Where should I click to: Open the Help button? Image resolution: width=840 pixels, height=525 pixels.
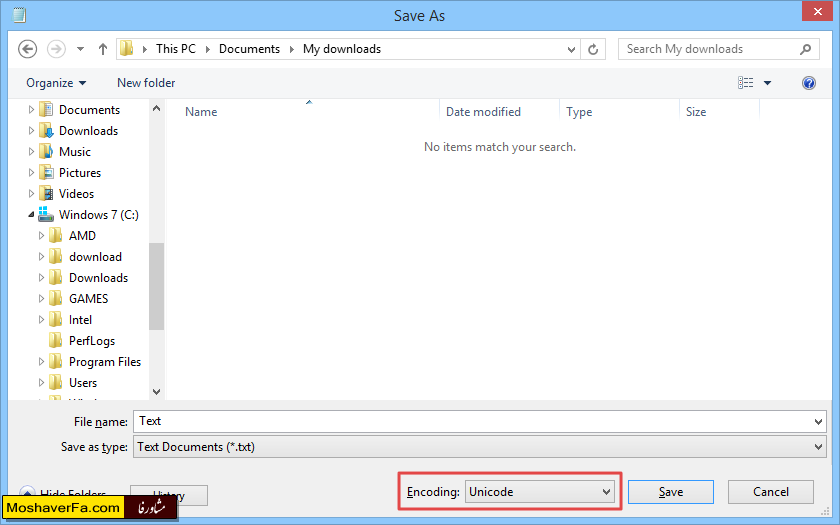(x=808, y=82)
